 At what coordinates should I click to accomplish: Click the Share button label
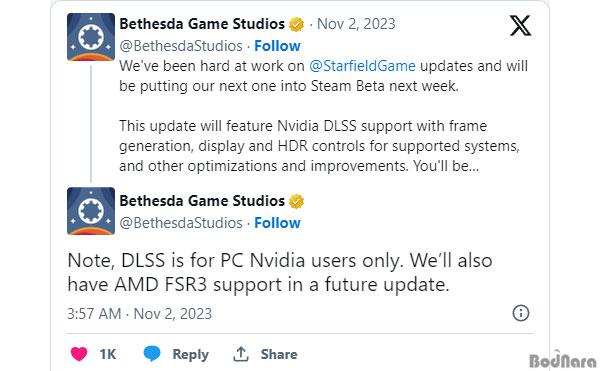[279, 354]
